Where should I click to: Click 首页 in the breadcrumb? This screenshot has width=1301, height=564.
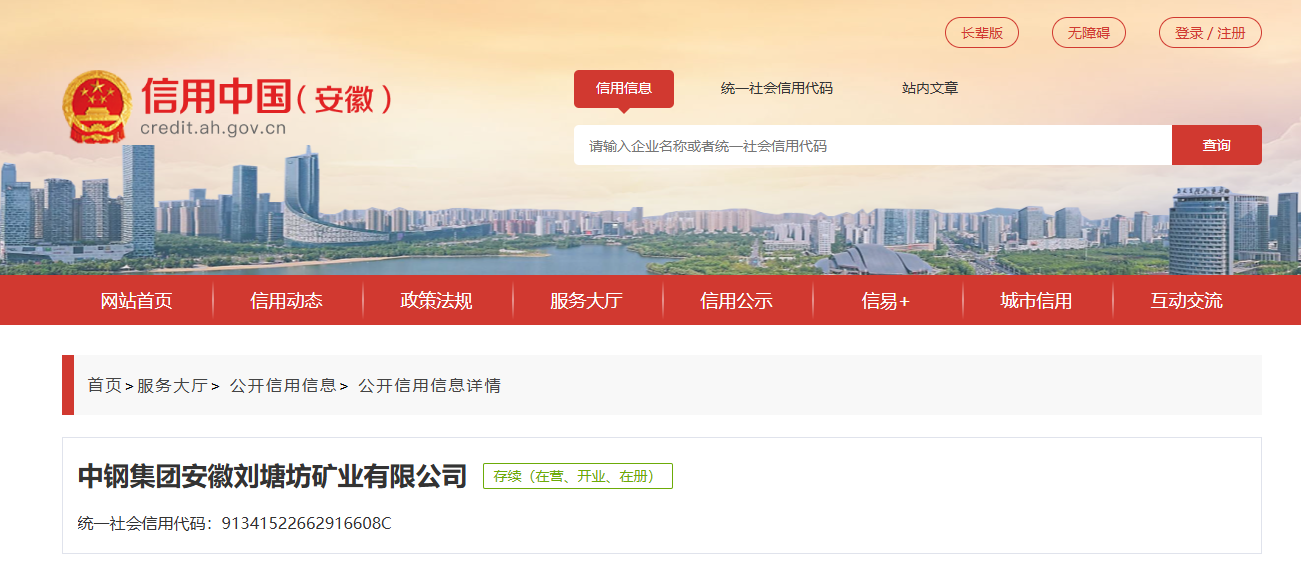(x=105, y=385)
